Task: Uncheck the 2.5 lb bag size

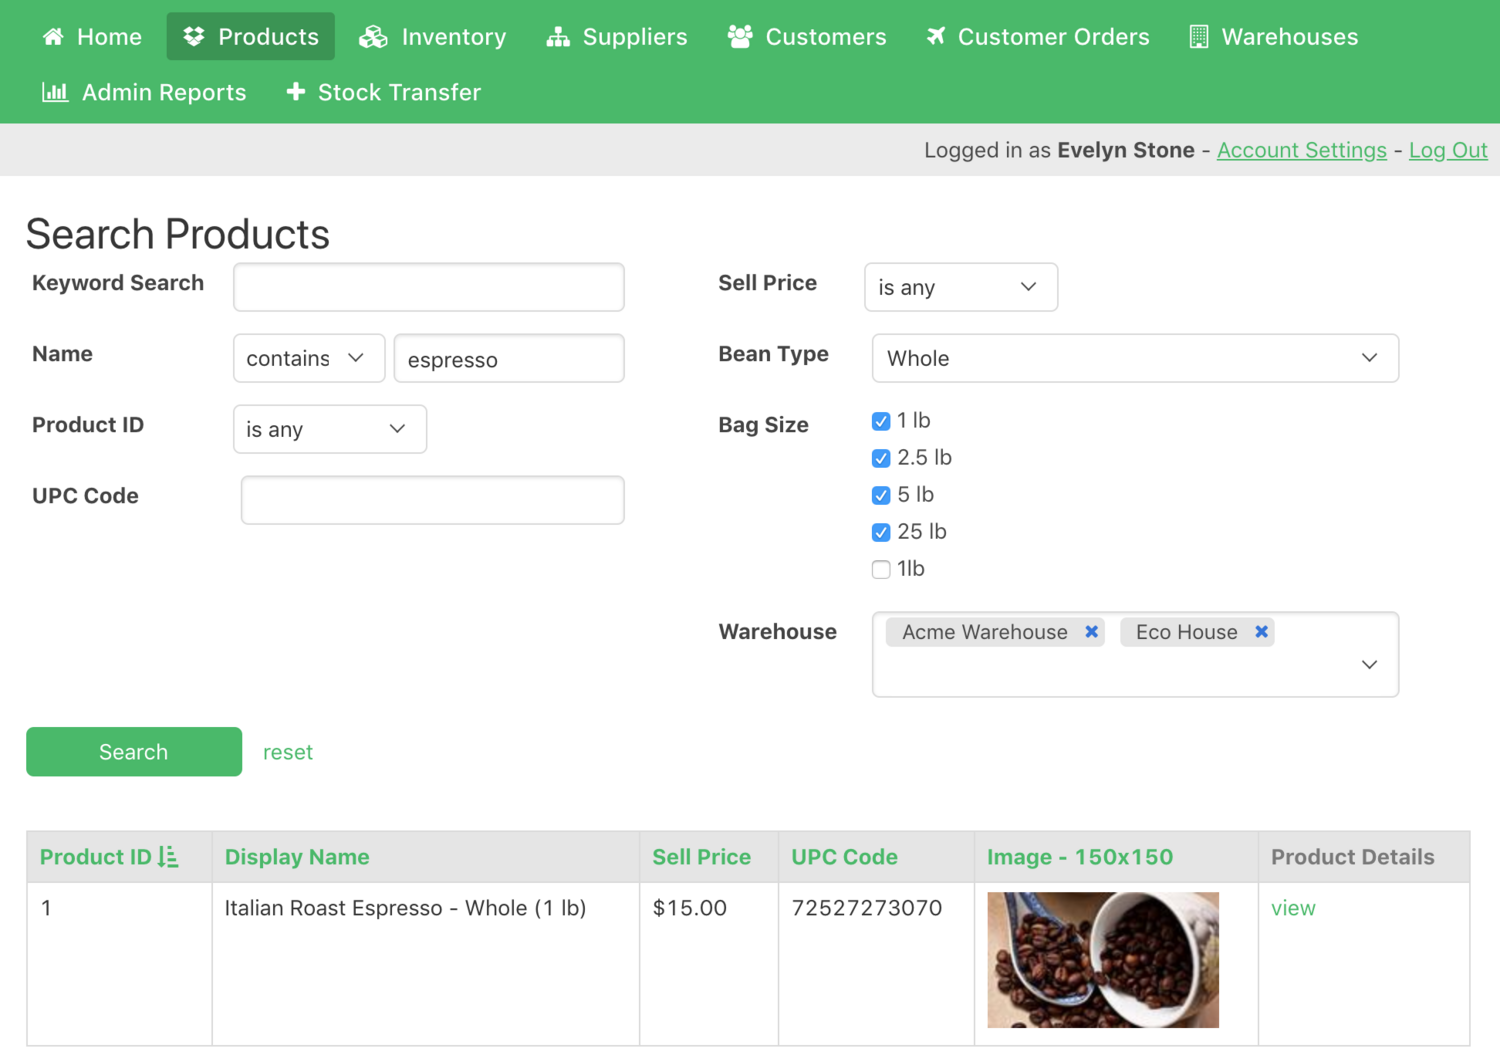Action: (881, 458)
